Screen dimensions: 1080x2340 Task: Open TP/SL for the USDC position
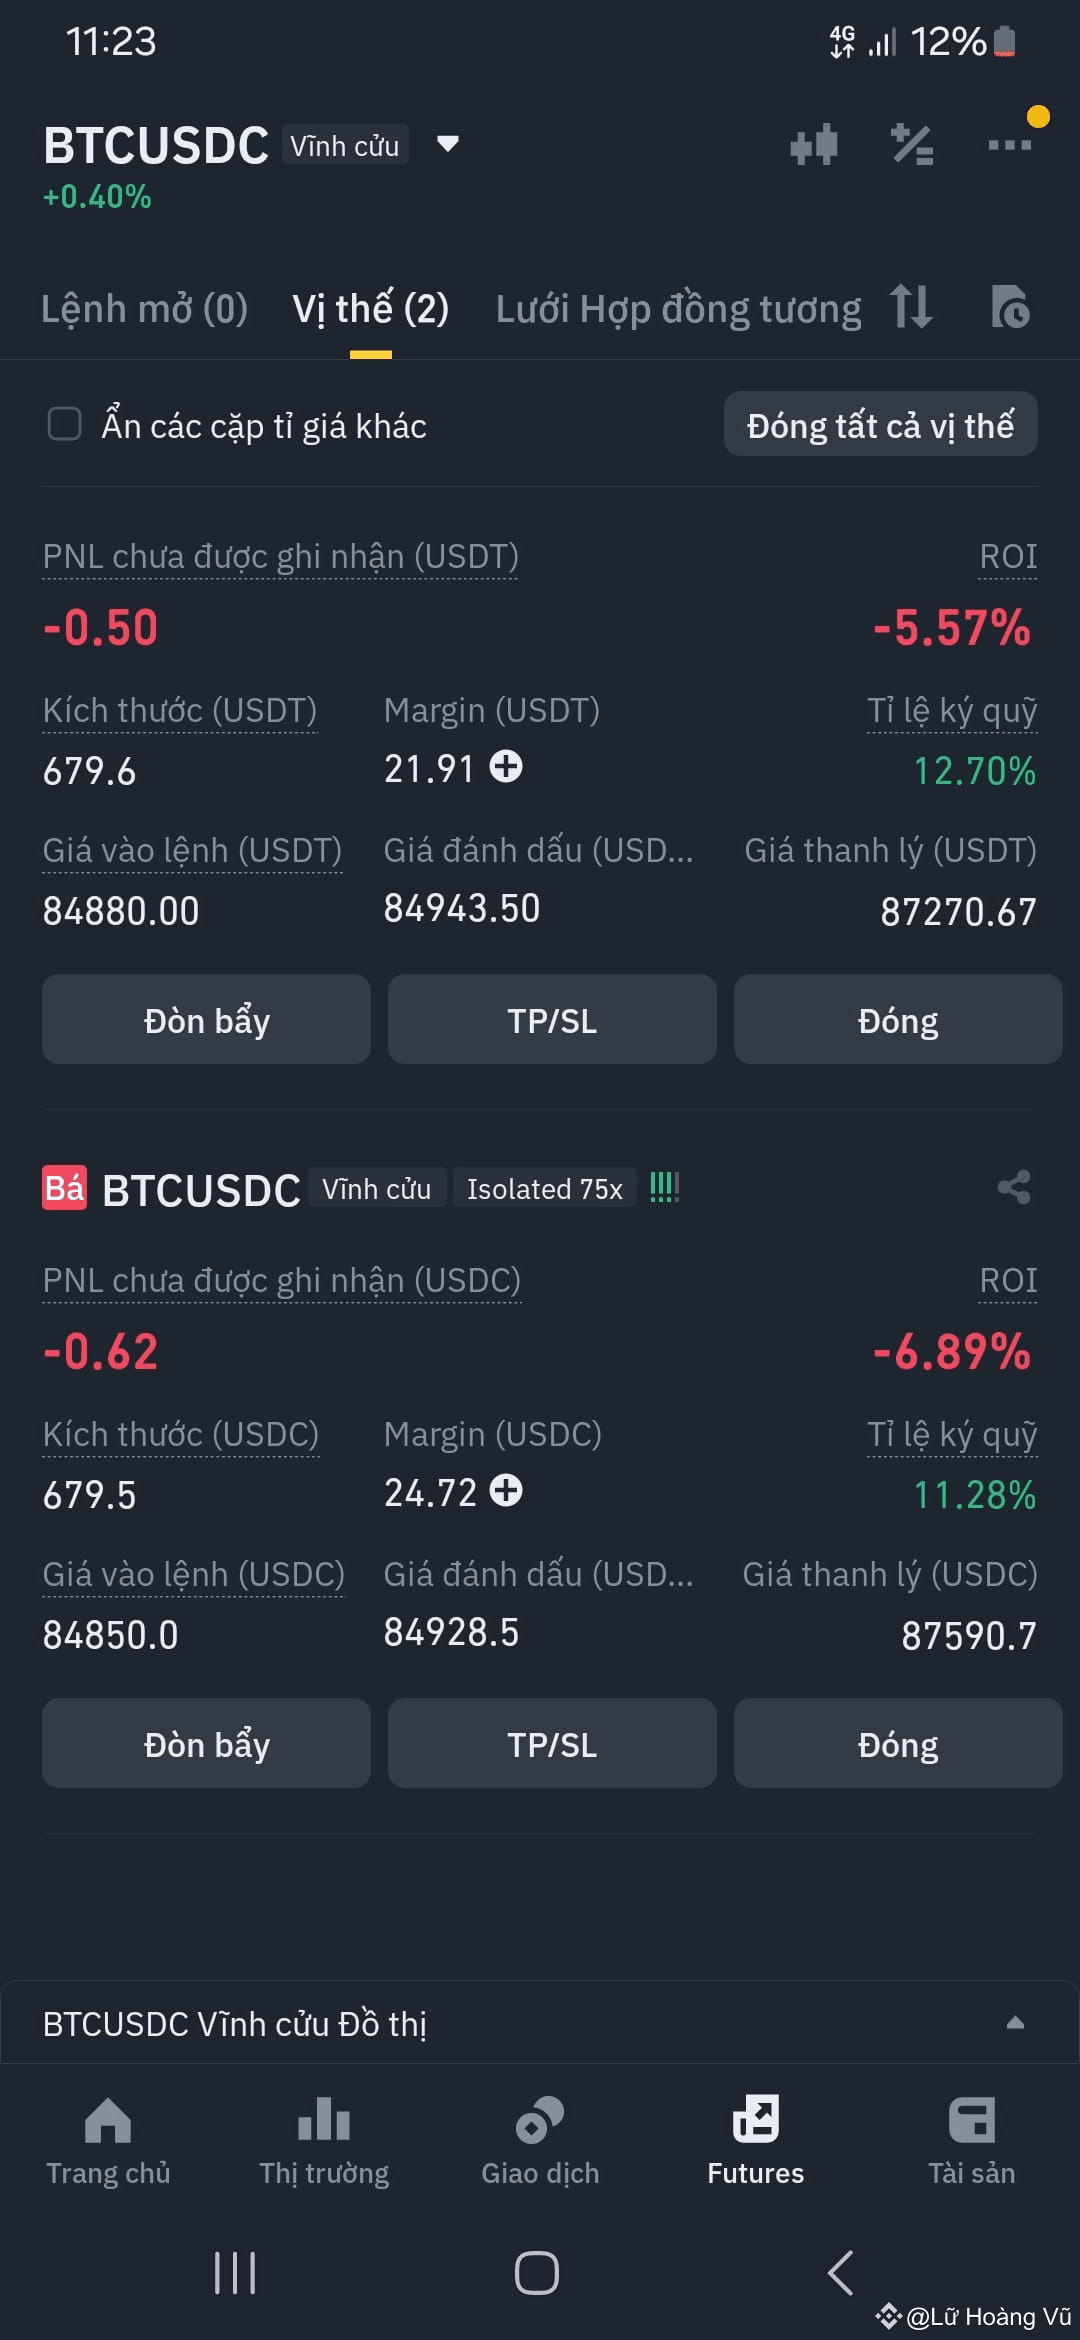coord(552,1744)
